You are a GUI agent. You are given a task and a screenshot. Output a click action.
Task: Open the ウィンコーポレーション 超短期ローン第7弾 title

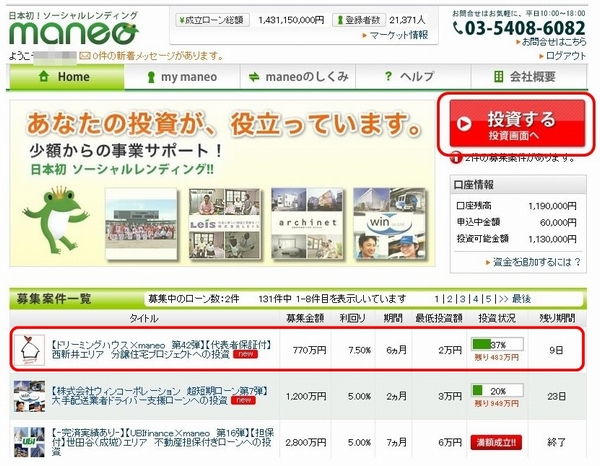pyautogui.click(x=160, y=396)
